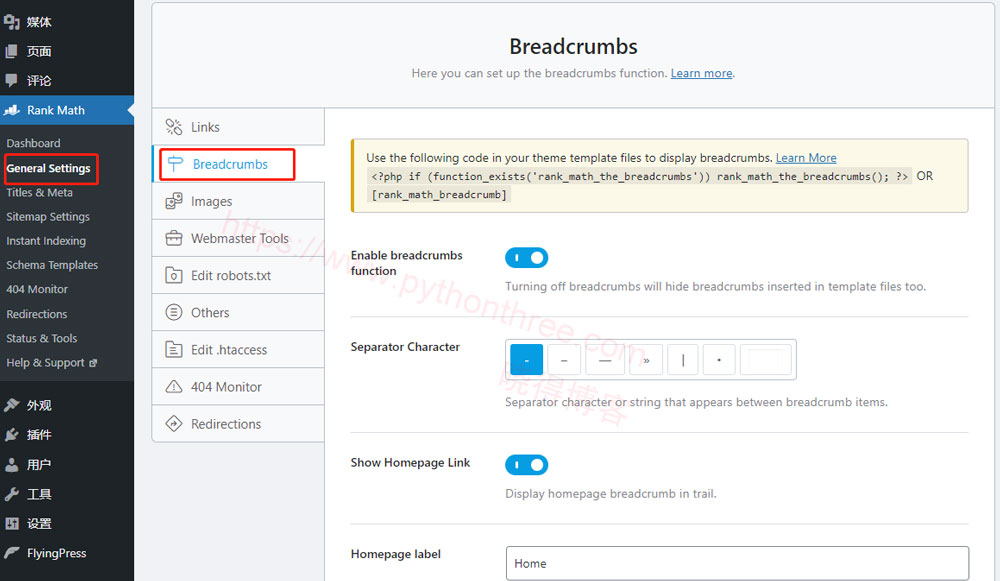Select the custom blank separator option
The image size is (1000, 581).
click(x=766, y=360)
